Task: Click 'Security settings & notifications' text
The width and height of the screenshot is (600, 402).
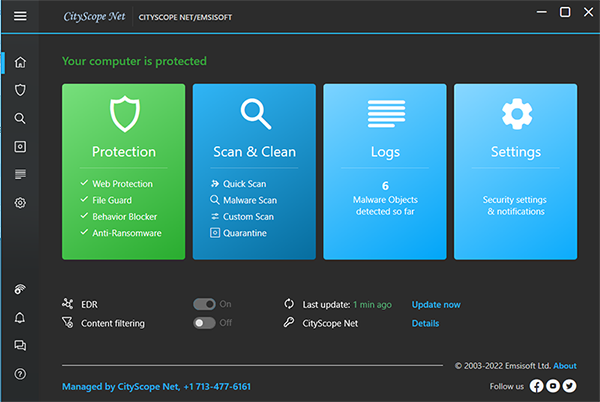Action: tap(515, 205)
